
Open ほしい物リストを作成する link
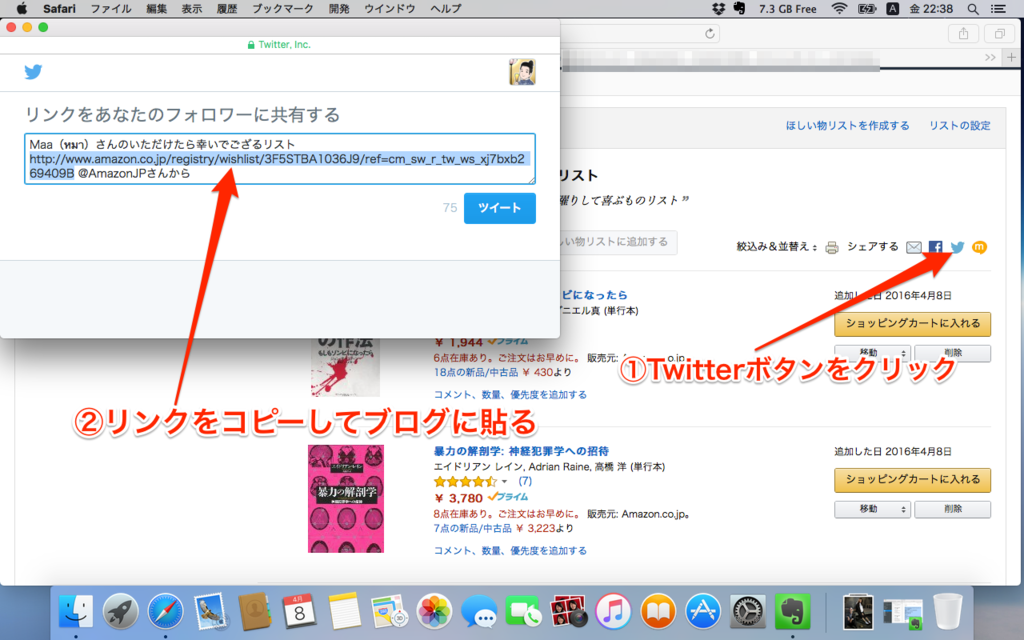point(847,125)
